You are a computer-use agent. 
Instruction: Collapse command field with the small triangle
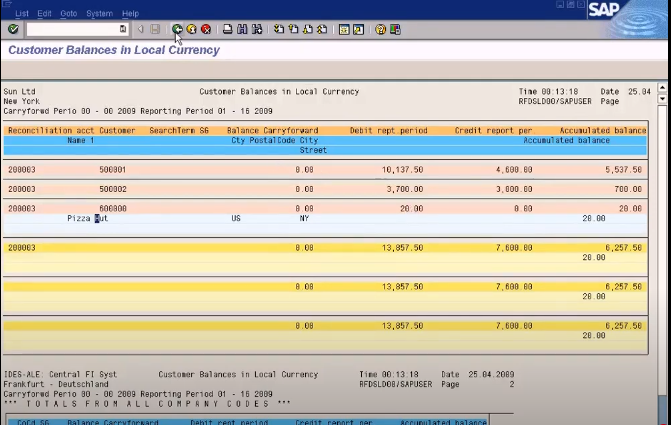(x=140, y=29)
